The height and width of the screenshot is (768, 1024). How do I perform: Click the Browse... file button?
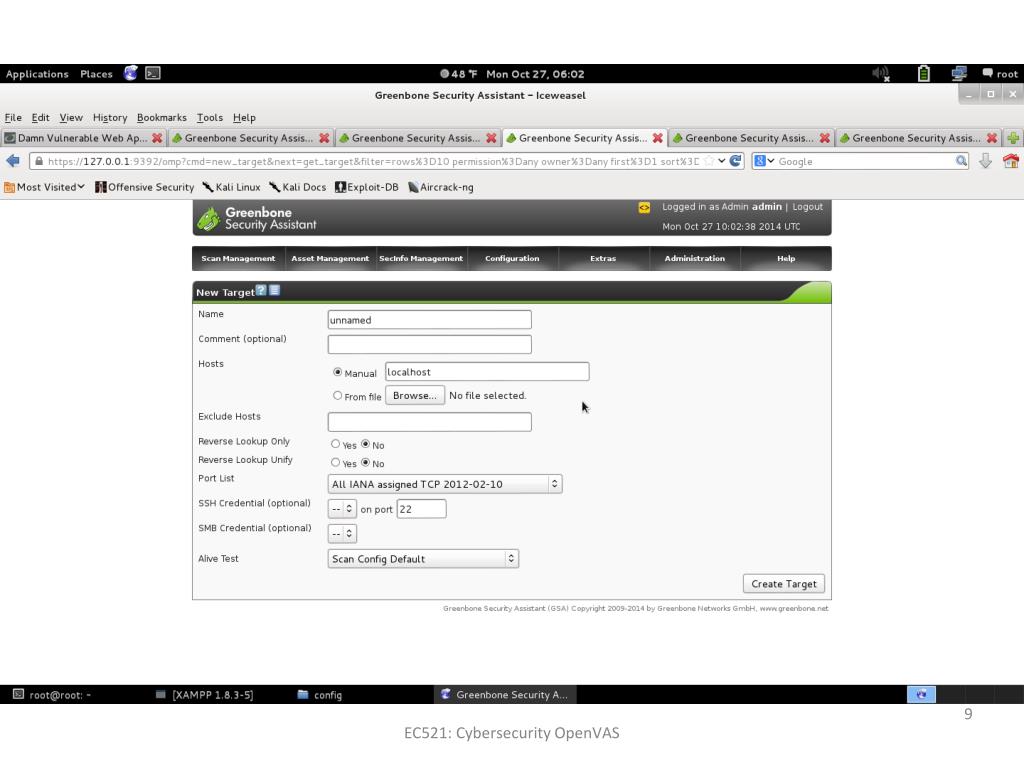(415, 395)
